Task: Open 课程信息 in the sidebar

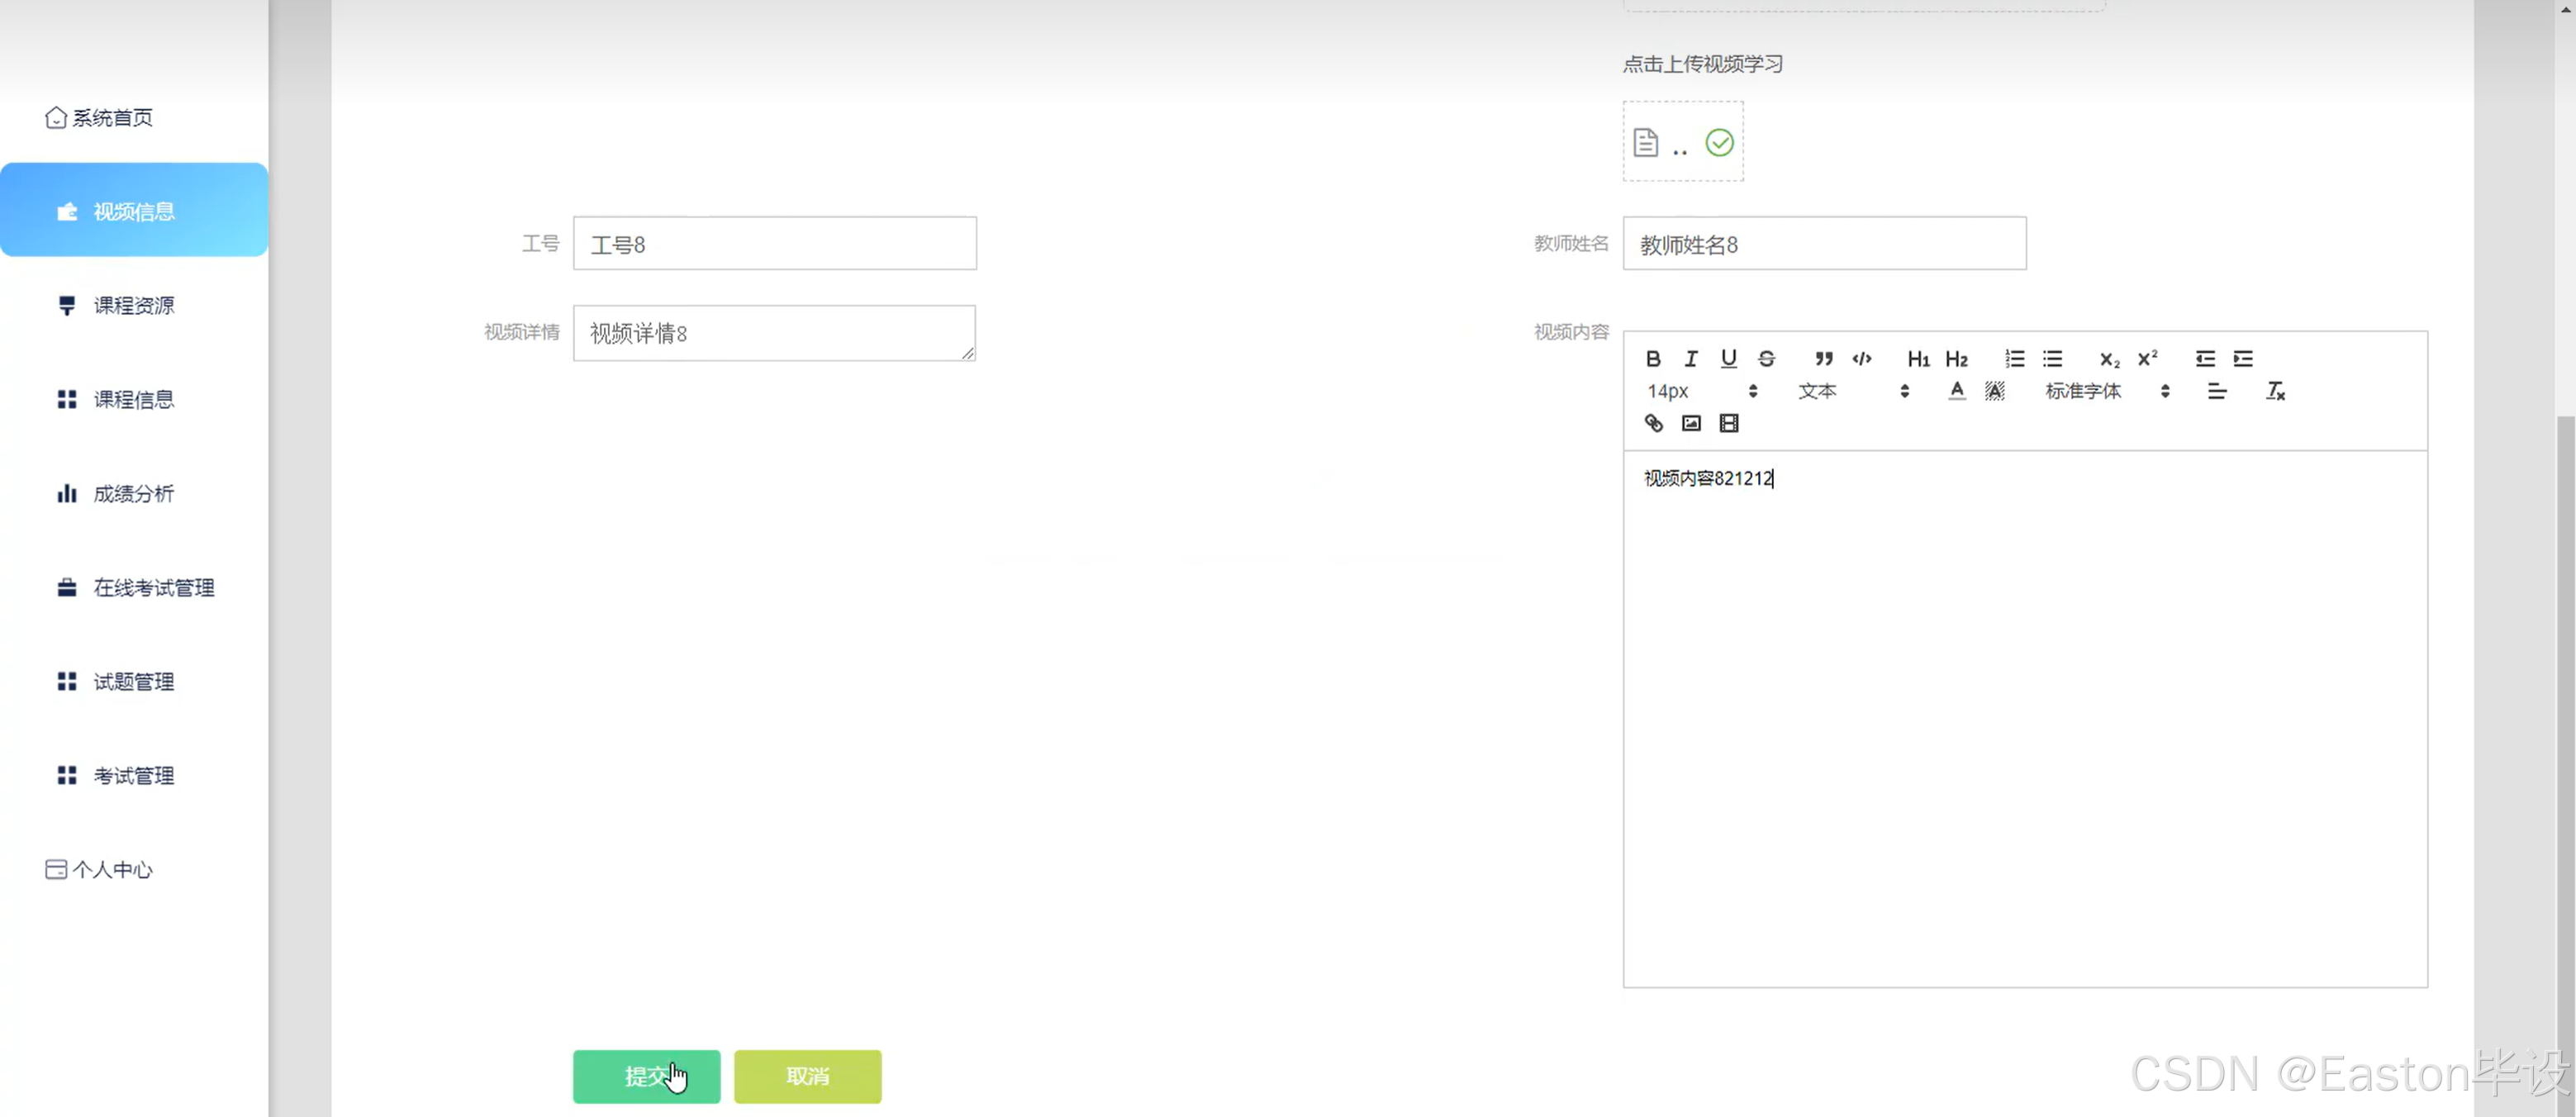Action: point(134,400)
